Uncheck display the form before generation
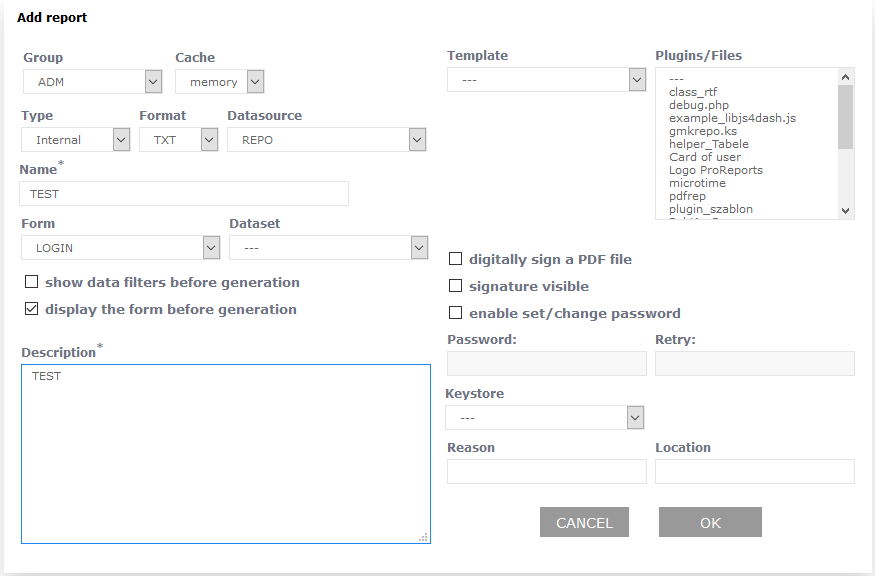 [x=32, y=310]
